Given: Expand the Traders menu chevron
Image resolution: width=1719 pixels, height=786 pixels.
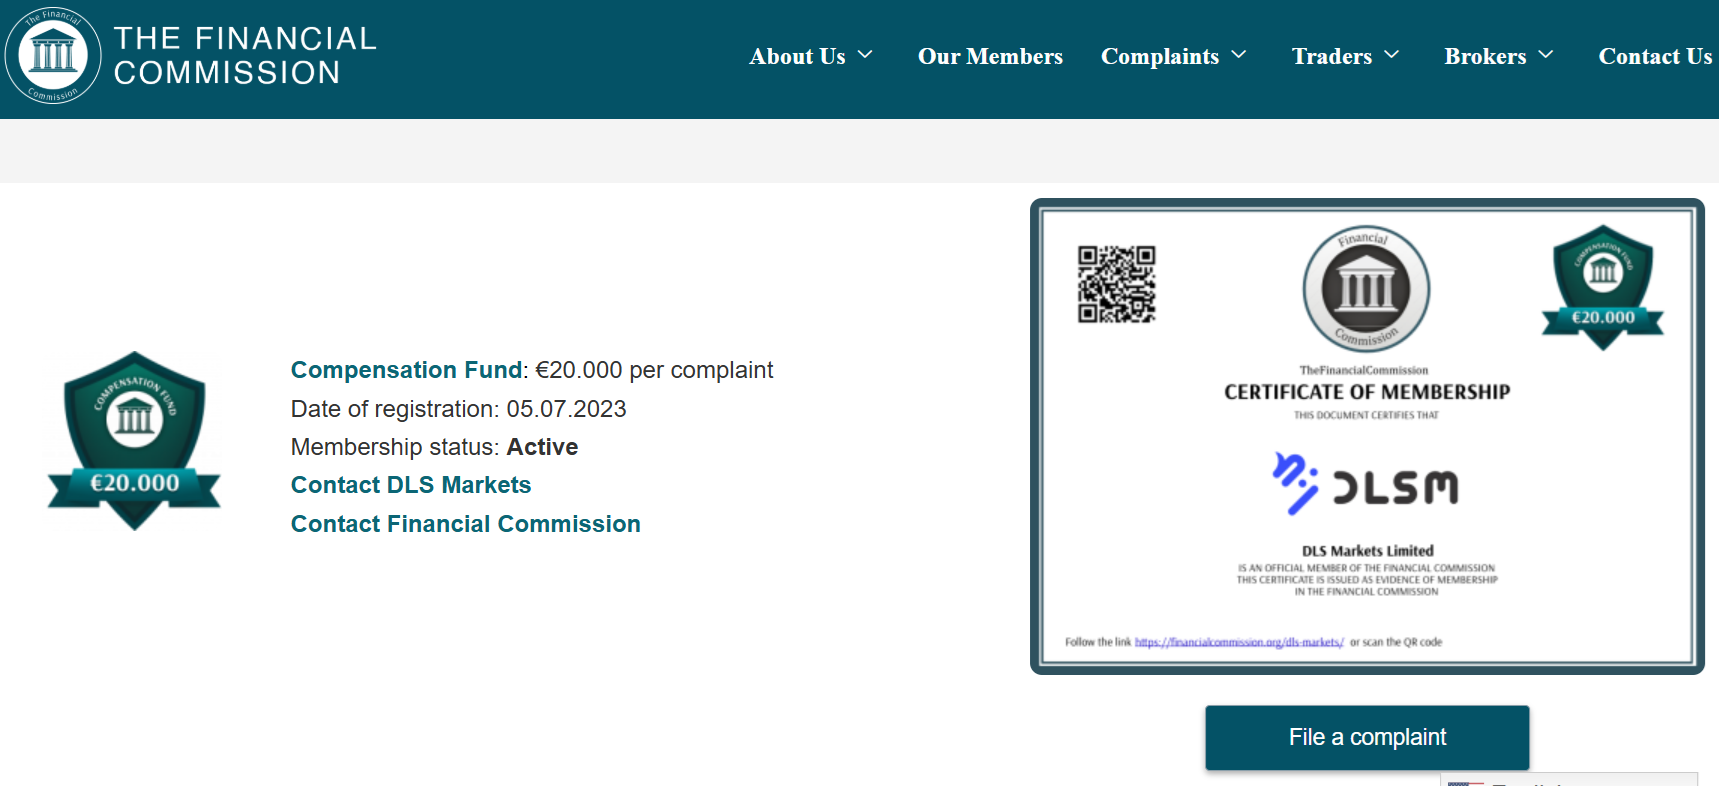Looking at the screenshot, I should [x=1392, y=55].
